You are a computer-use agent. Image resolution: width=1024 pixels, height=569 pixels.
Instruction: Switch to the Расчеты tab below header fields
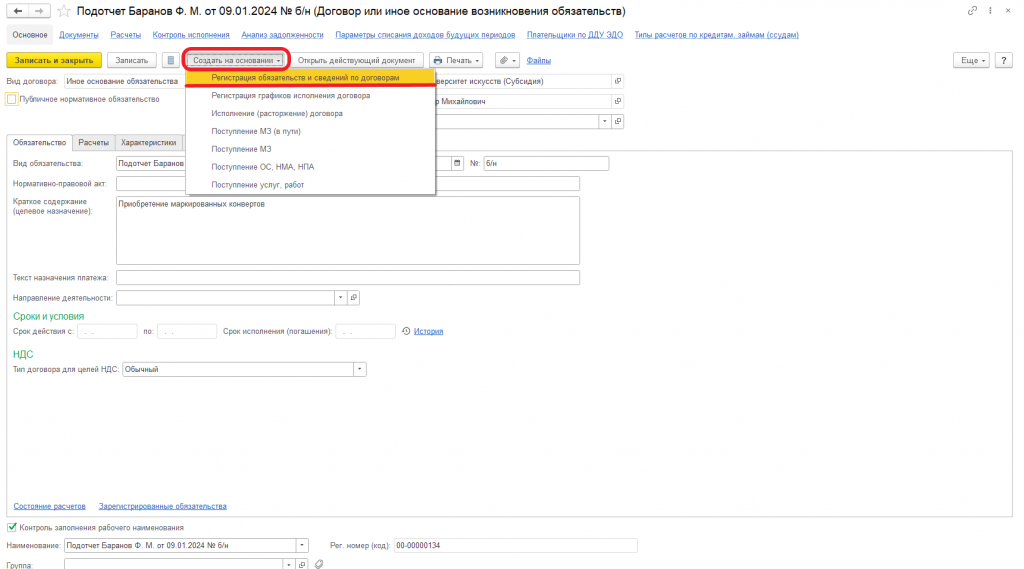(x=93, y=142)
